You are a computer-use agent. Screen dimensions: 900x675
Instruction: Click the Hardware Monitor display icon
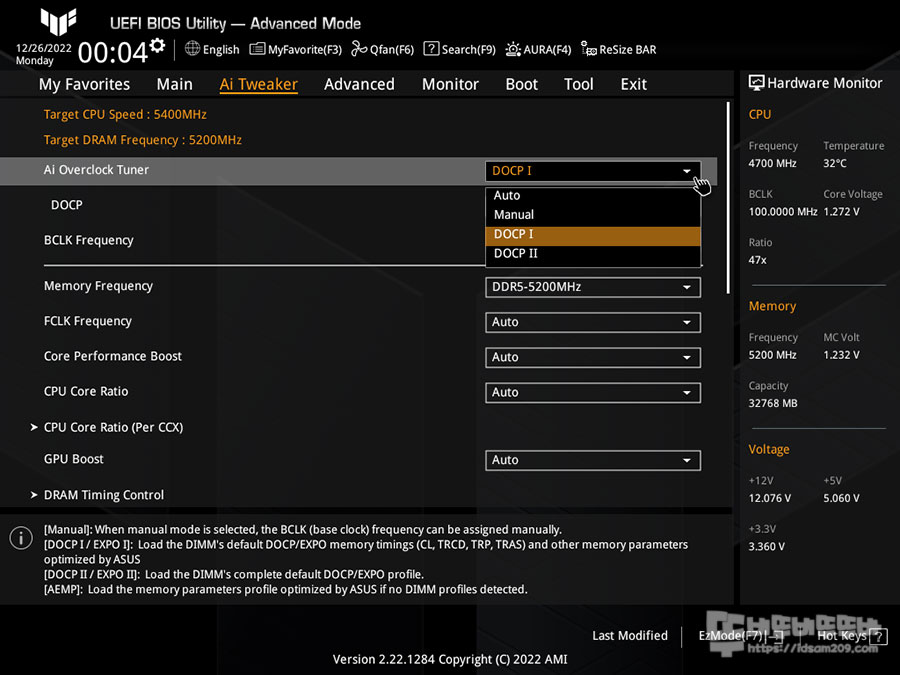click(x=757, y=83)
